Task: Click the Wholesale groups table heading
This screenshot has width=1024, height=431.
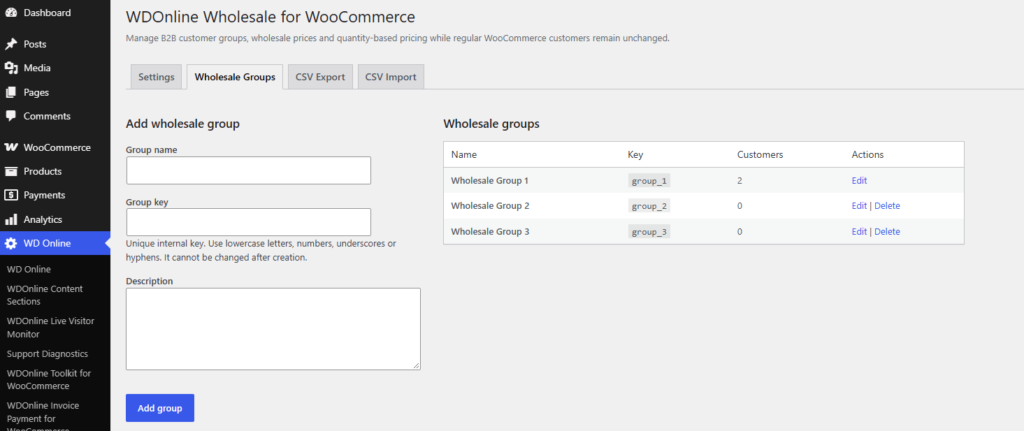Action: [x=491, y=124]
